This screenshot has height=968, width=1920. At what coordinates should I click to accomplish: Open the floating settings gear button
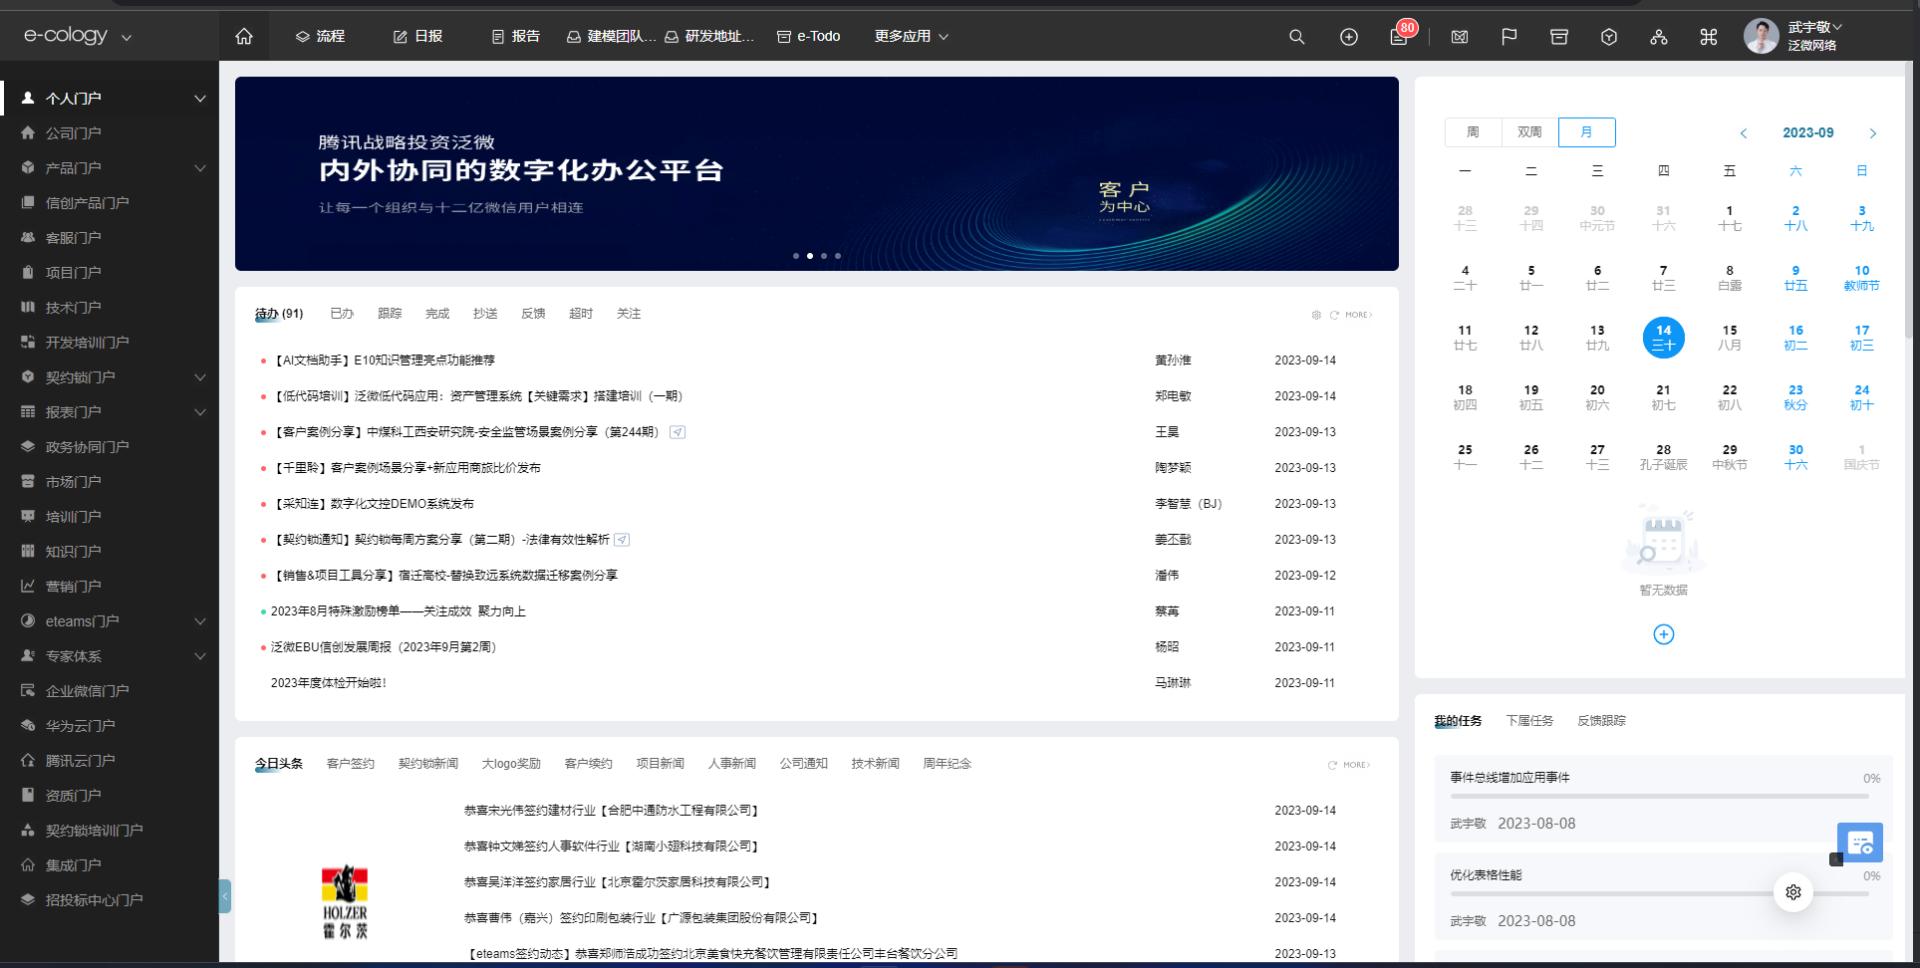pos(1793,892)
